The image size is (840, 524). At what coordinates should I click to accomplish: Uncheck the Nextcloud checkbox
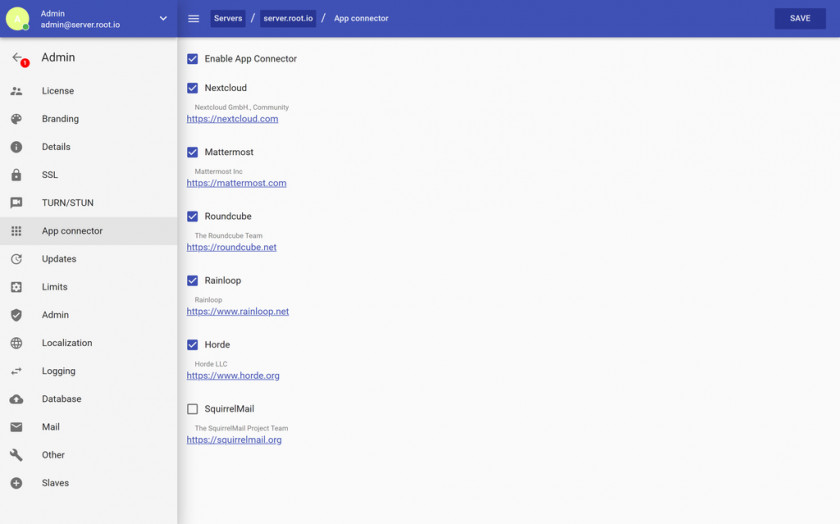192,88
